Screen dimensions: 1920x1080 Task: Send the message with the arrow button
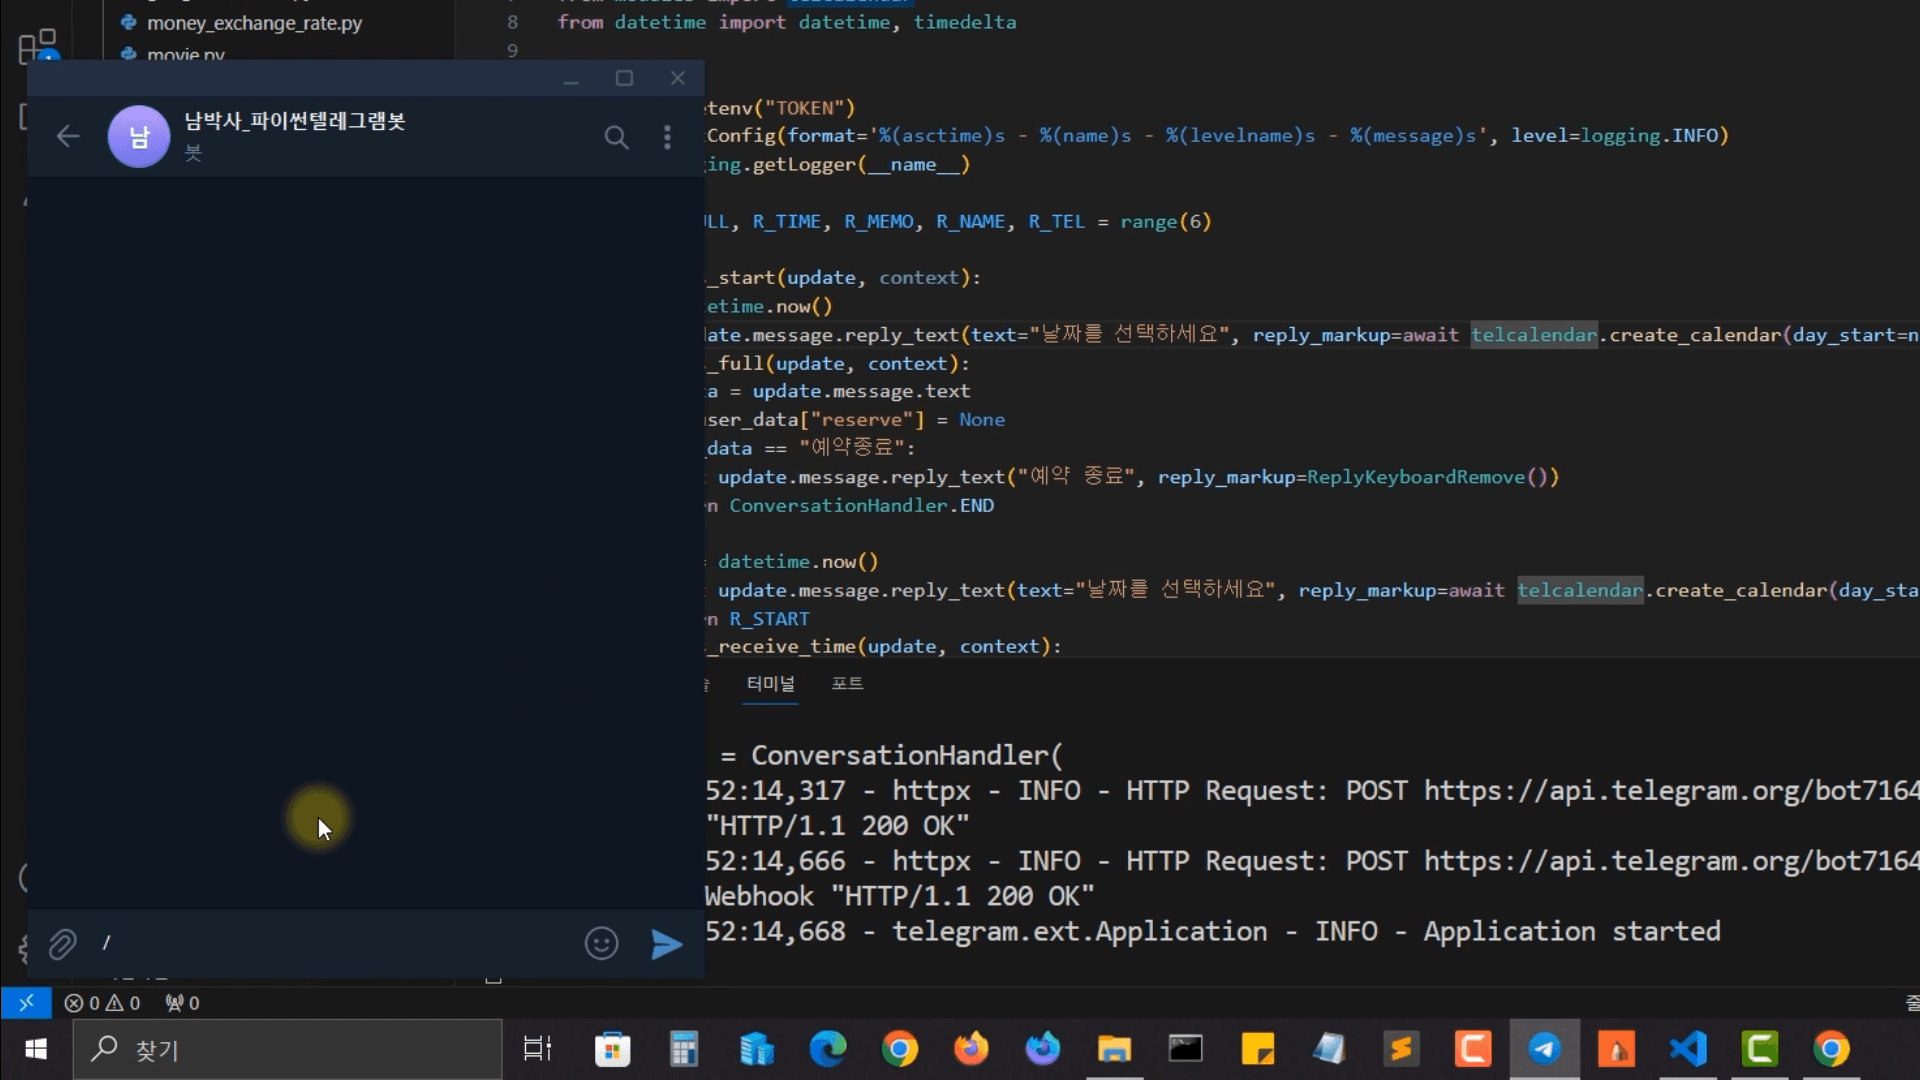point(666,944)
